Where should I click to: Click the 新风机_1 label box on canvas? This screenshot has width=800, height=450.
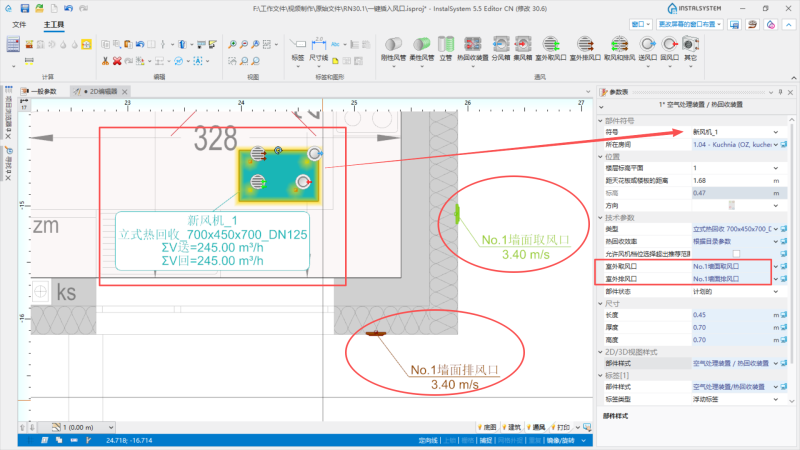[x=212, y=241]
